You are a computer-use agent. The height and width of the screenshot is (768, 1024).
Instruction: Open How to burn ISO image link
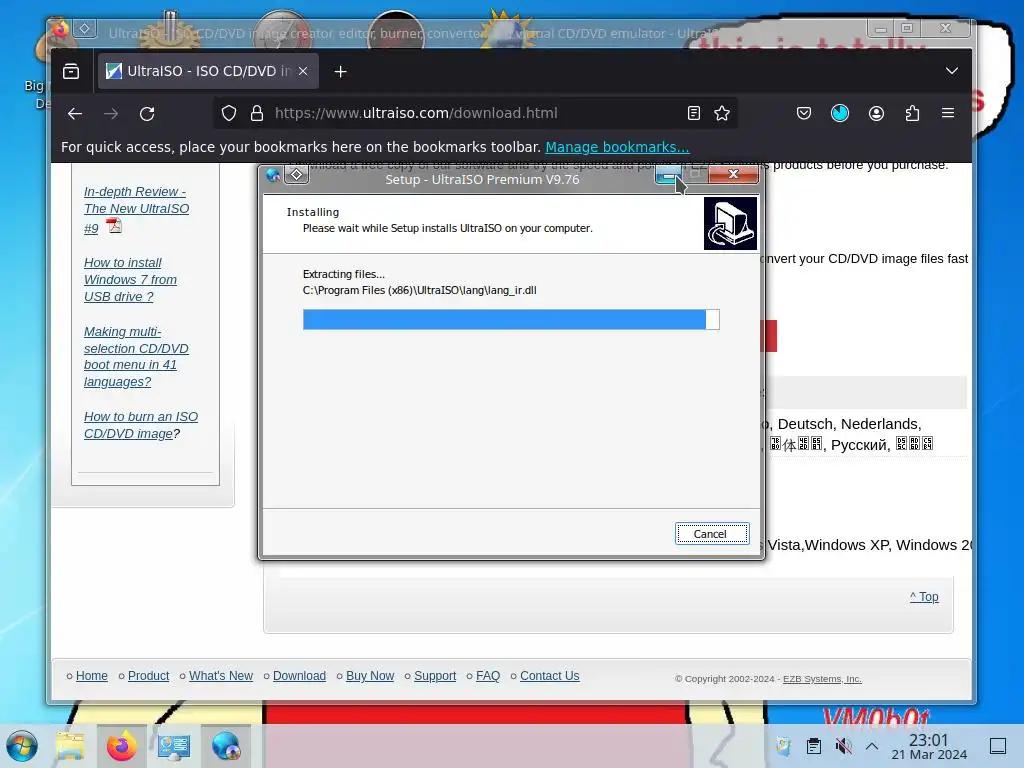click(x=141, y=425)
